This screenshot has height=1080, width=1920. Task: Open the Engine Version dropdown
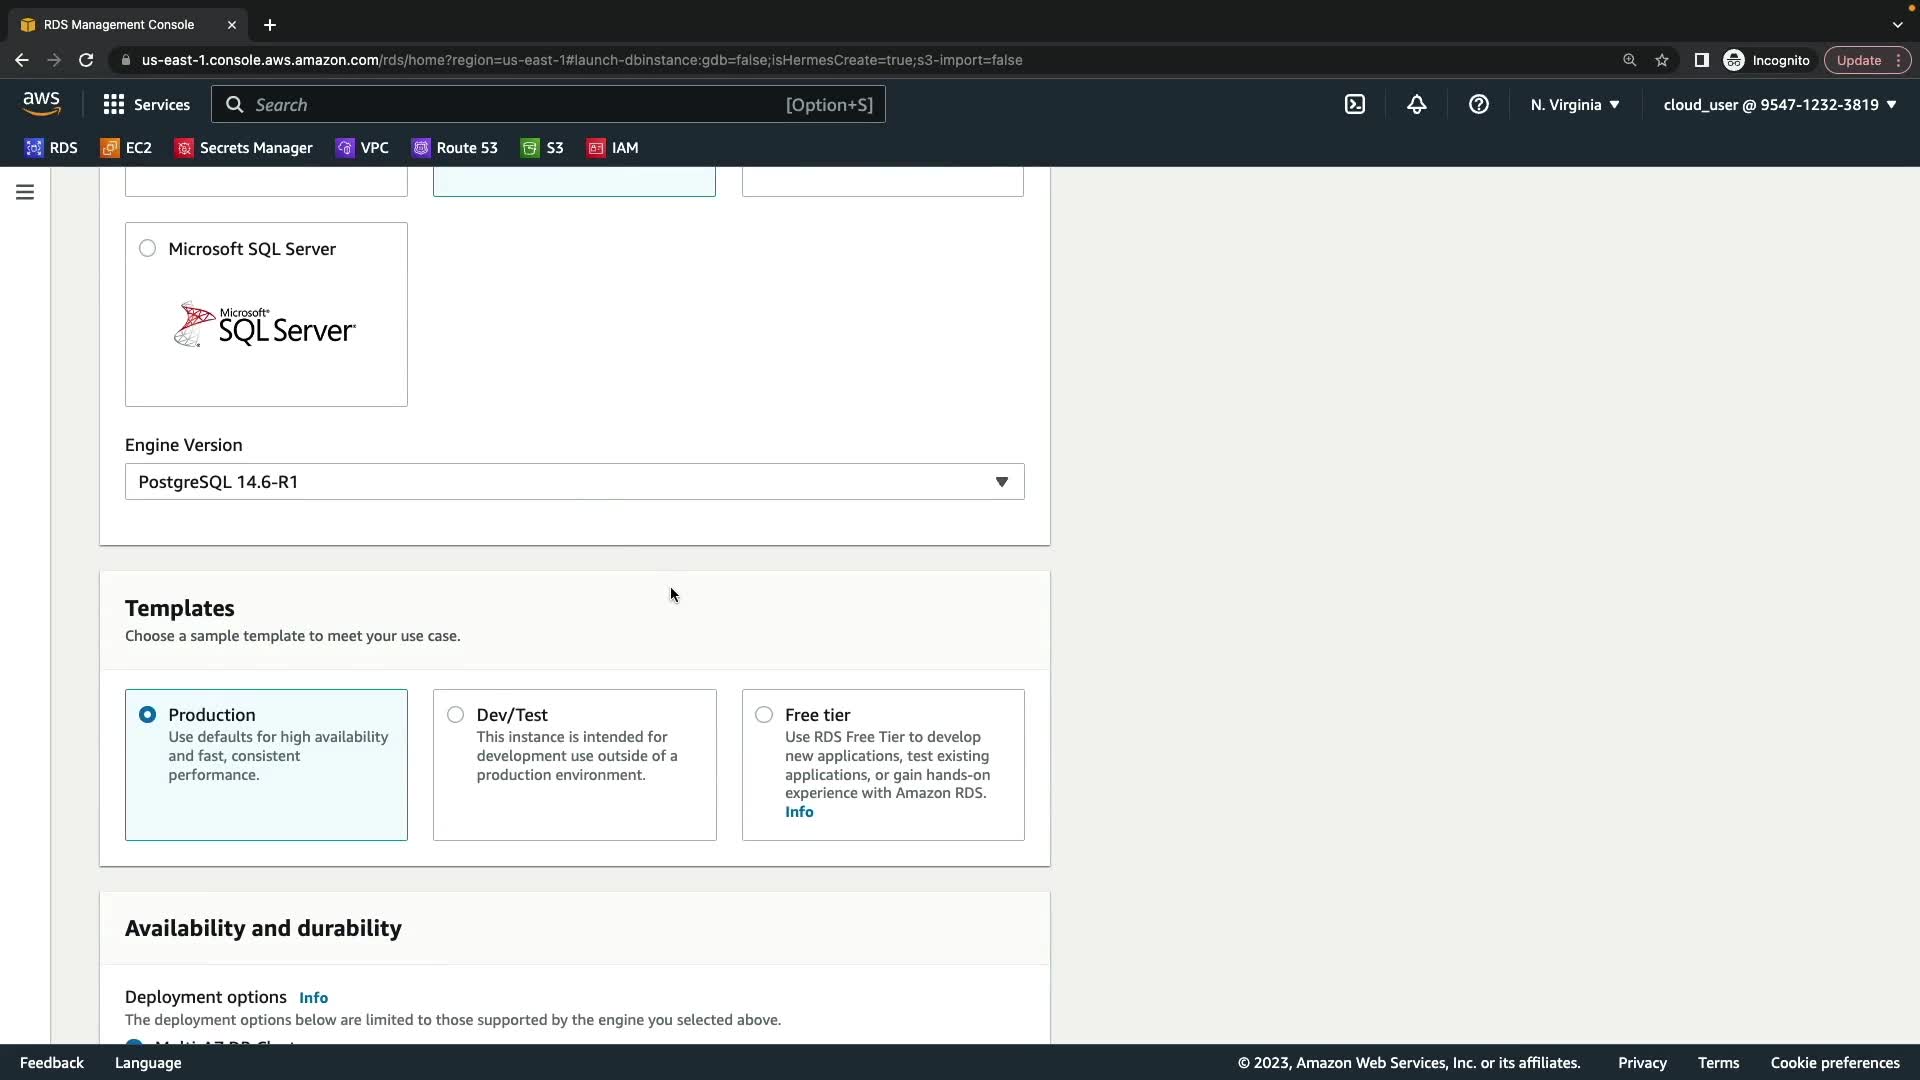tap(574, 482)
